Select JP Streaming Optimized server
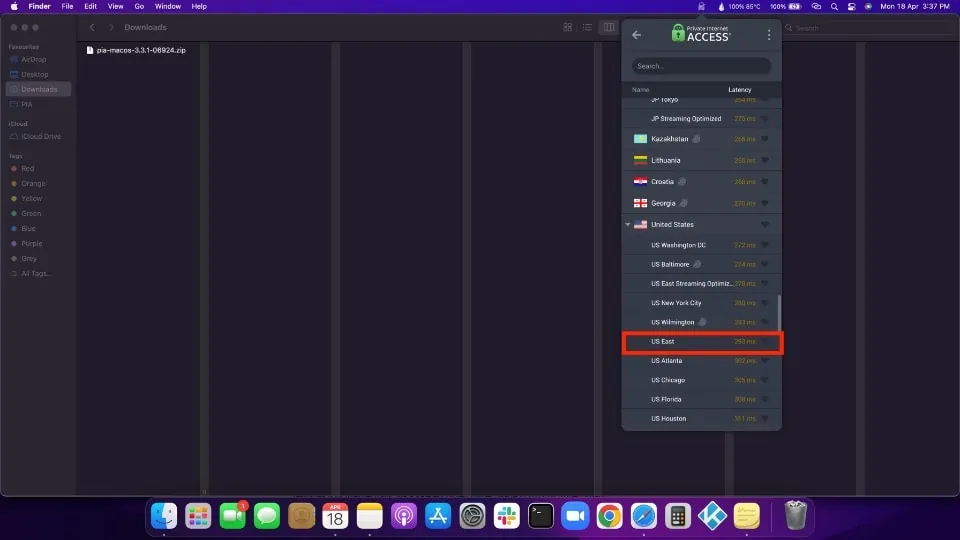960x540 pixels. tap(702, 119)
